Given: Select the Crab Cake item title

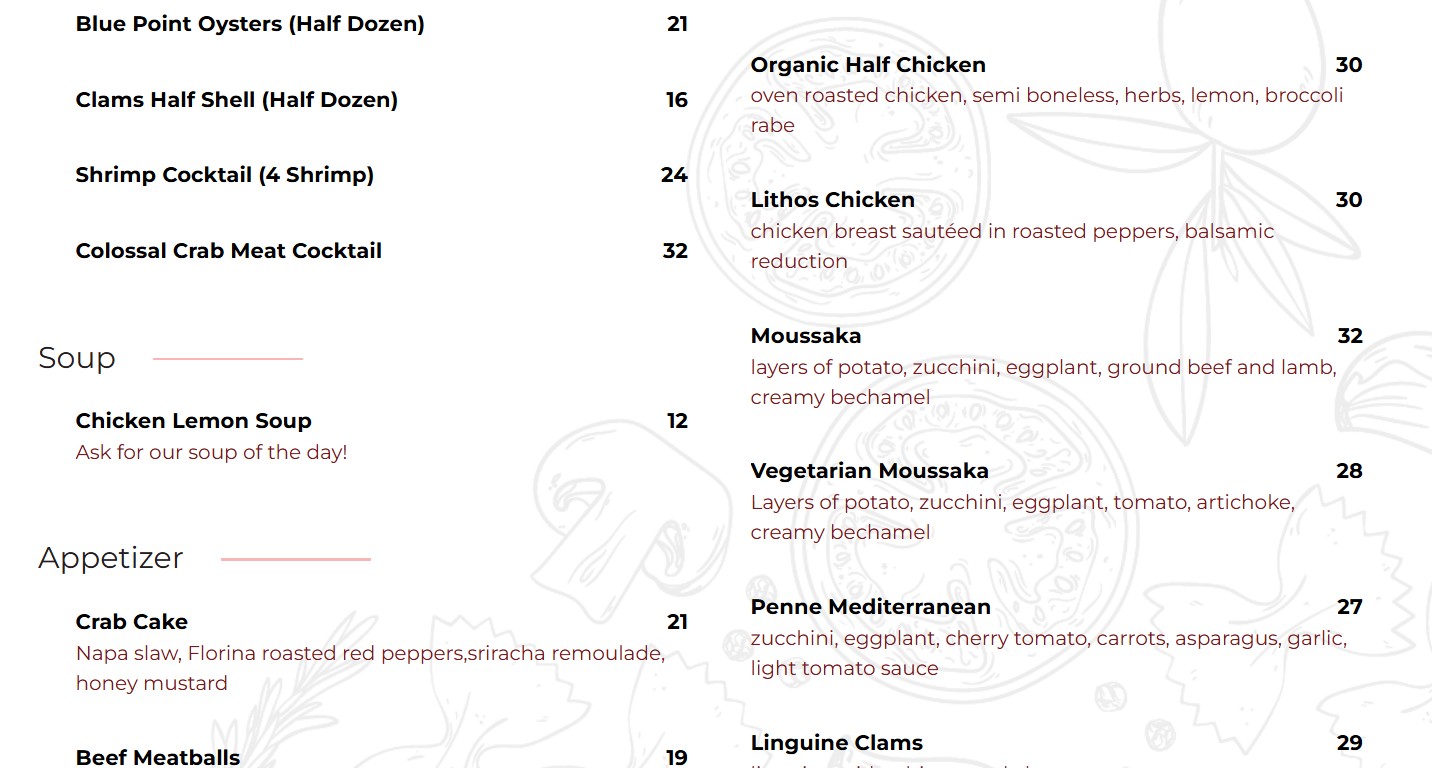Looking at the screenshot, I should tap(132, 622).
